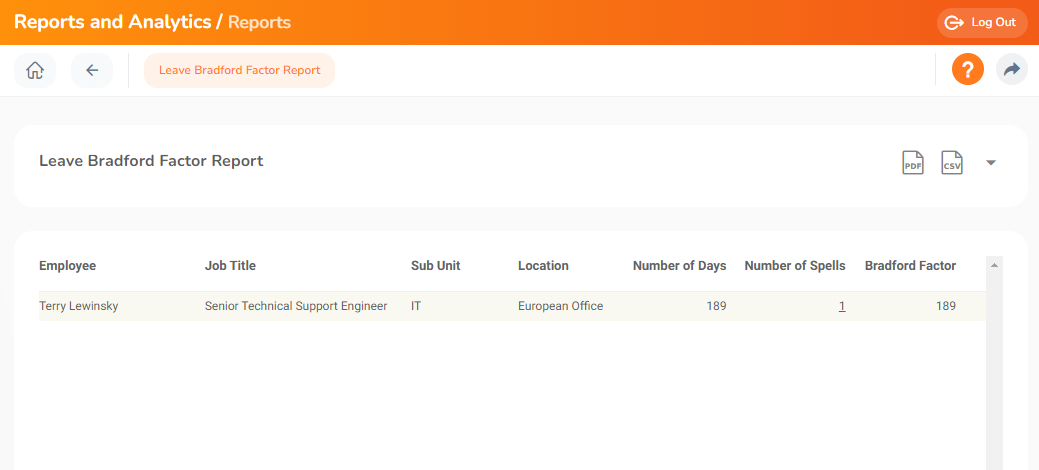The height and width of the screenshot is (470, 1039).
Task: Click the Reports breadcrumb
Action: click(259, 23)
